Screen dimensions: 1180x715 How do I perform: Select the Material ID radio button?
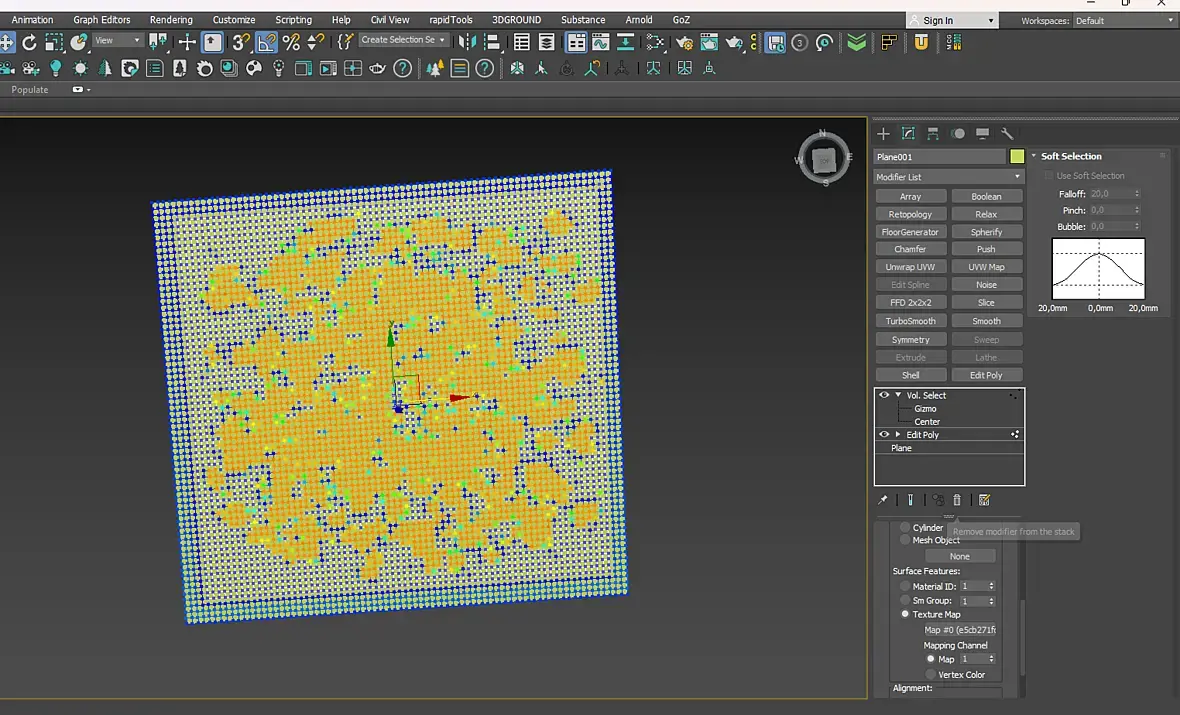[905, 586]
